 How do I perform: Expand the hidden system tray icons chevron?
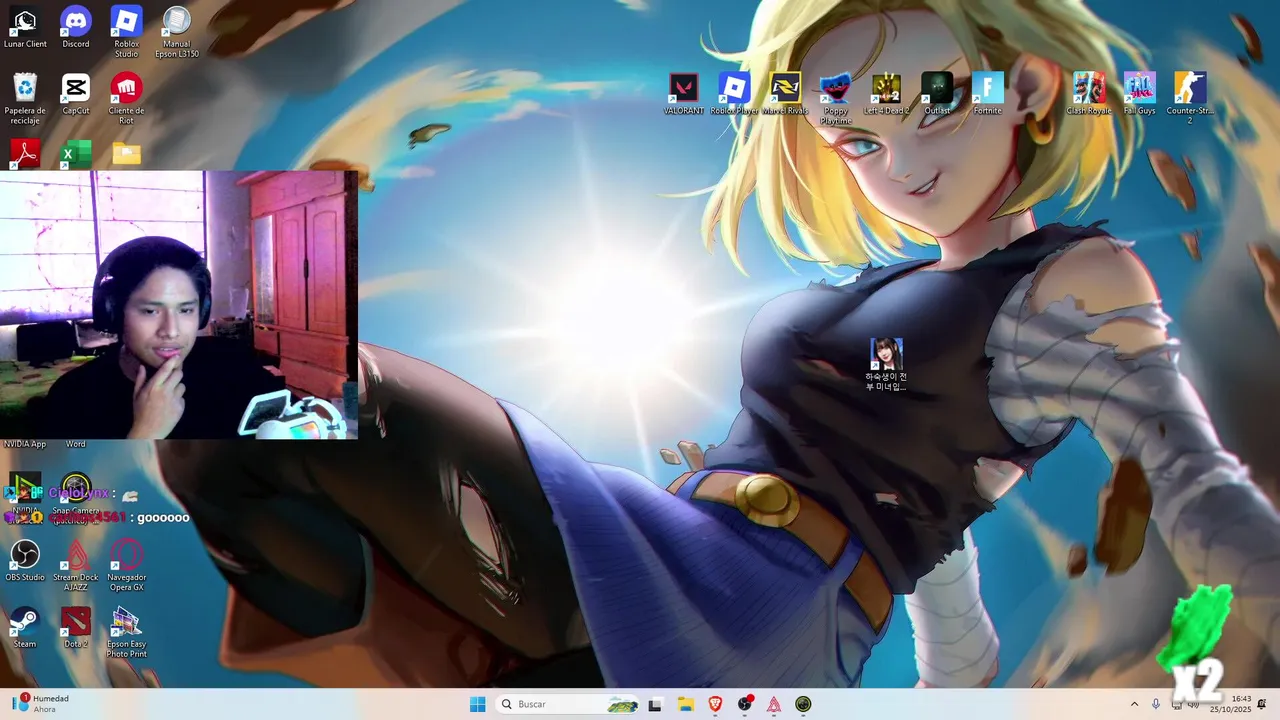tap(1134, 704)
